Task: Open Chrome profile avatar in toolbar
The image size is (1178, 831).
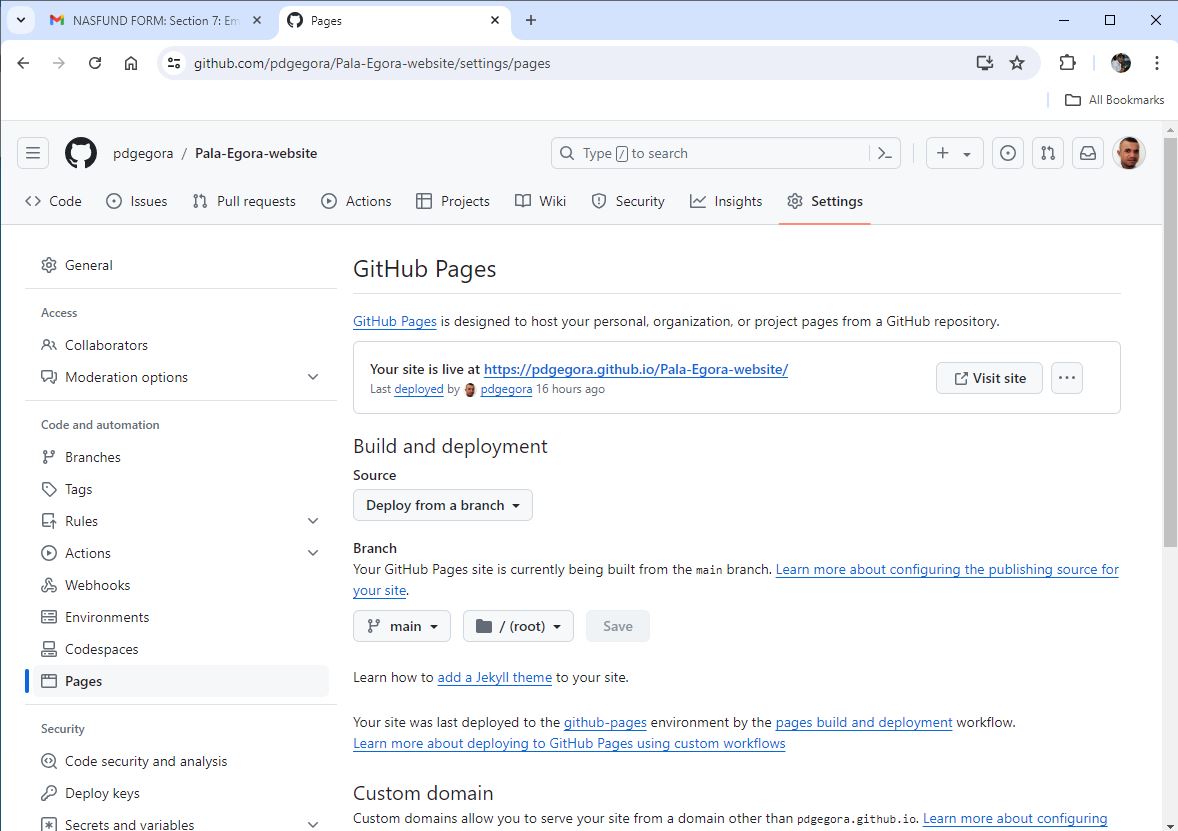Action: click(x=1120, y=63)
